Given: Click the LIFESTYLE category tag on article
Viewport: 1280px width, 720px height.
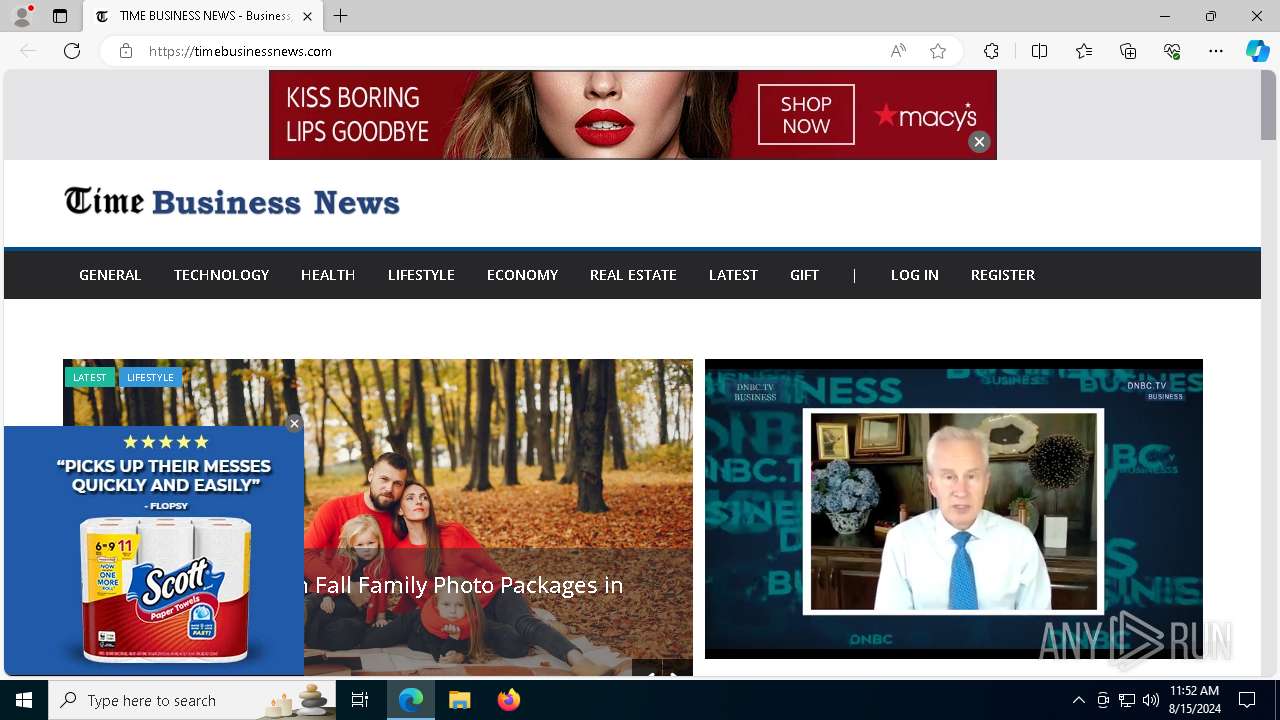Looking at the screenshot, I should pos(150,377).
